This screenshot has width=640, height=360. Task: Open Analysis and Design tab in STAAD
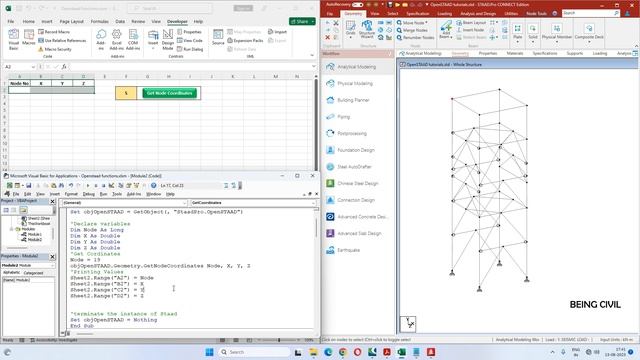pos(478,13)
